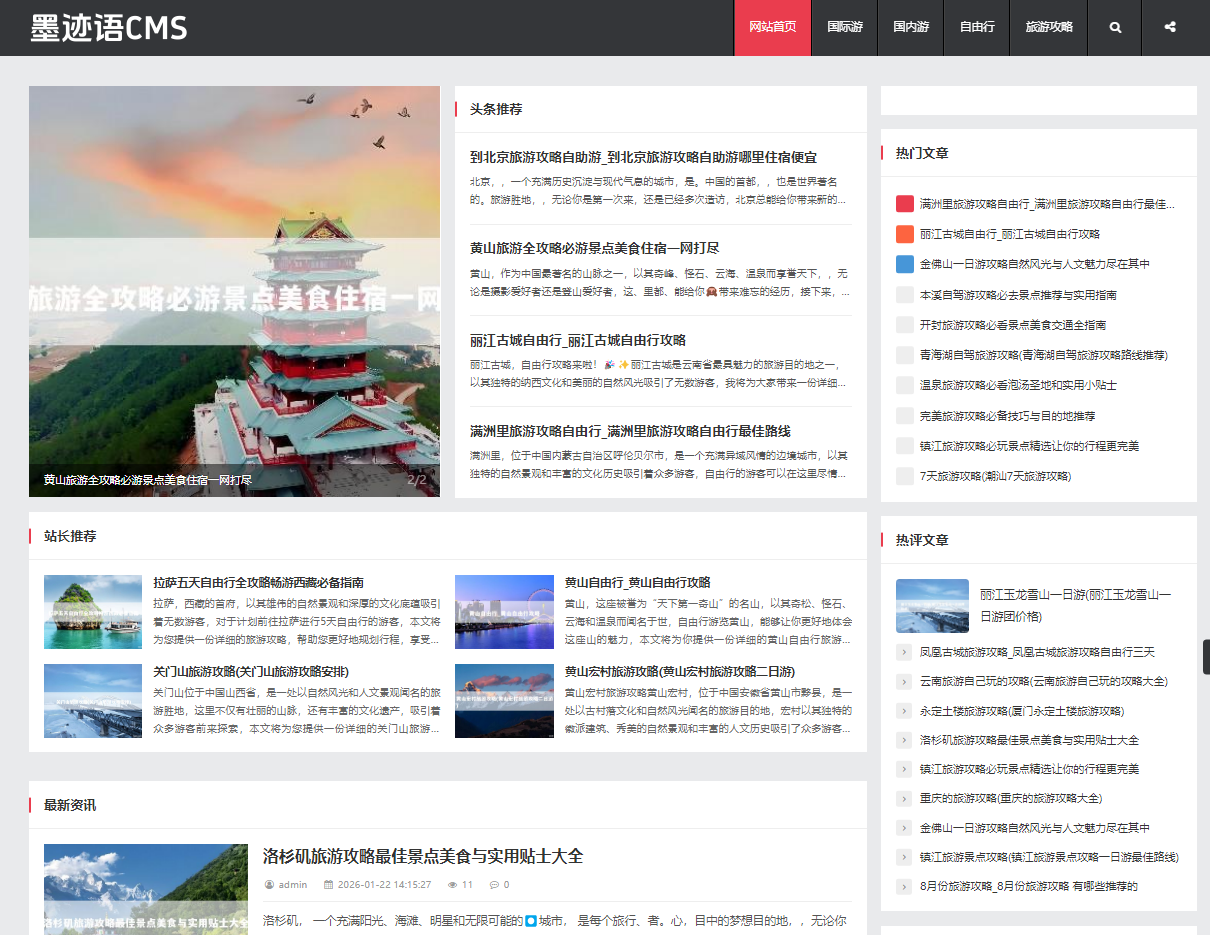Click the chevron beside 凤凰古城旅游攻略

tap(904, 652)
